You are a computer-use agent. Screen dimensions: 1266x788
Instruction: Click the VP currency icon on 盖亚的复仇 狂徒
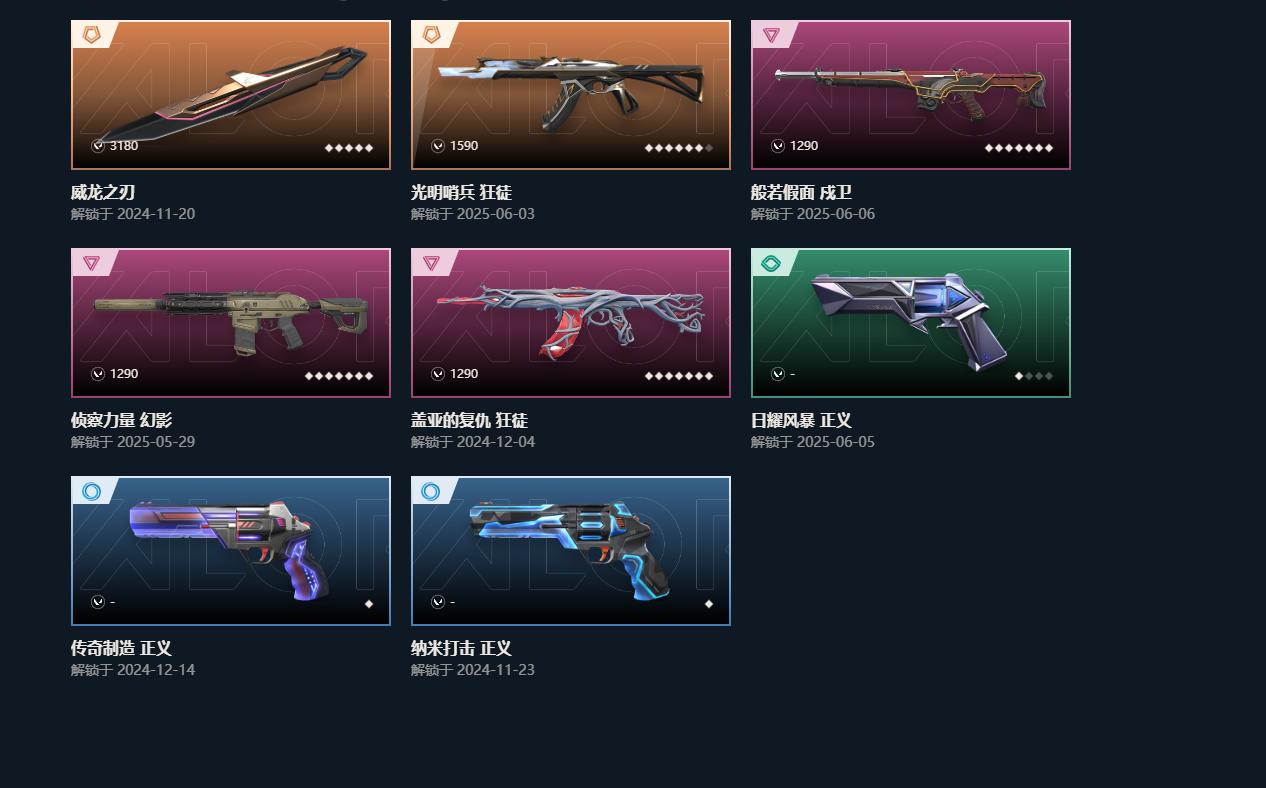coord(438,374)
